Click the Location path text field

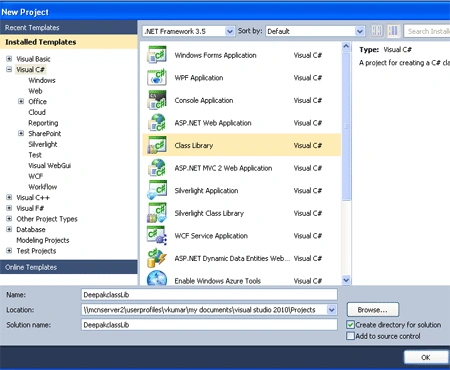point(204,310)
